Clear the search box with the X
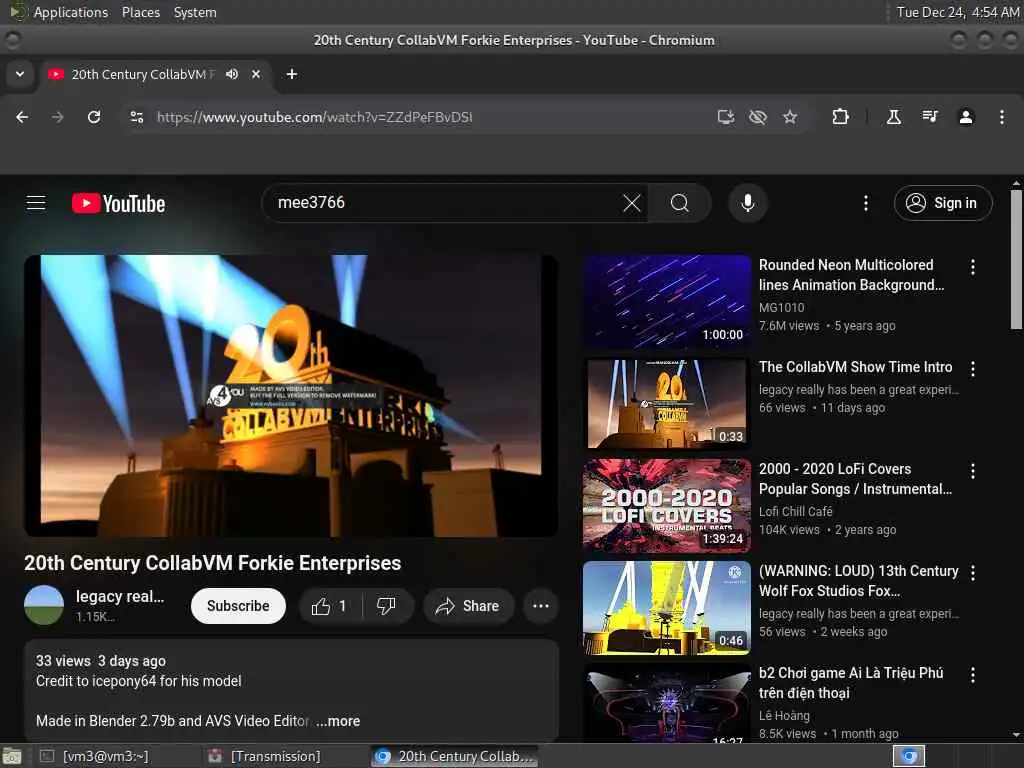The image size is (1024, 768). point(632,203)
